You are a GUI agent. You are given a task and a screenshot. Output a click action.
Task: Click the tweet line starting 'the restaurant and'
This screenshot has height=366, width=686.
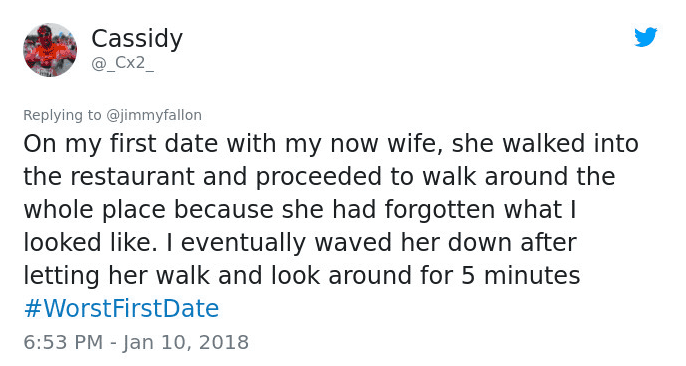[x=319, y=177]
